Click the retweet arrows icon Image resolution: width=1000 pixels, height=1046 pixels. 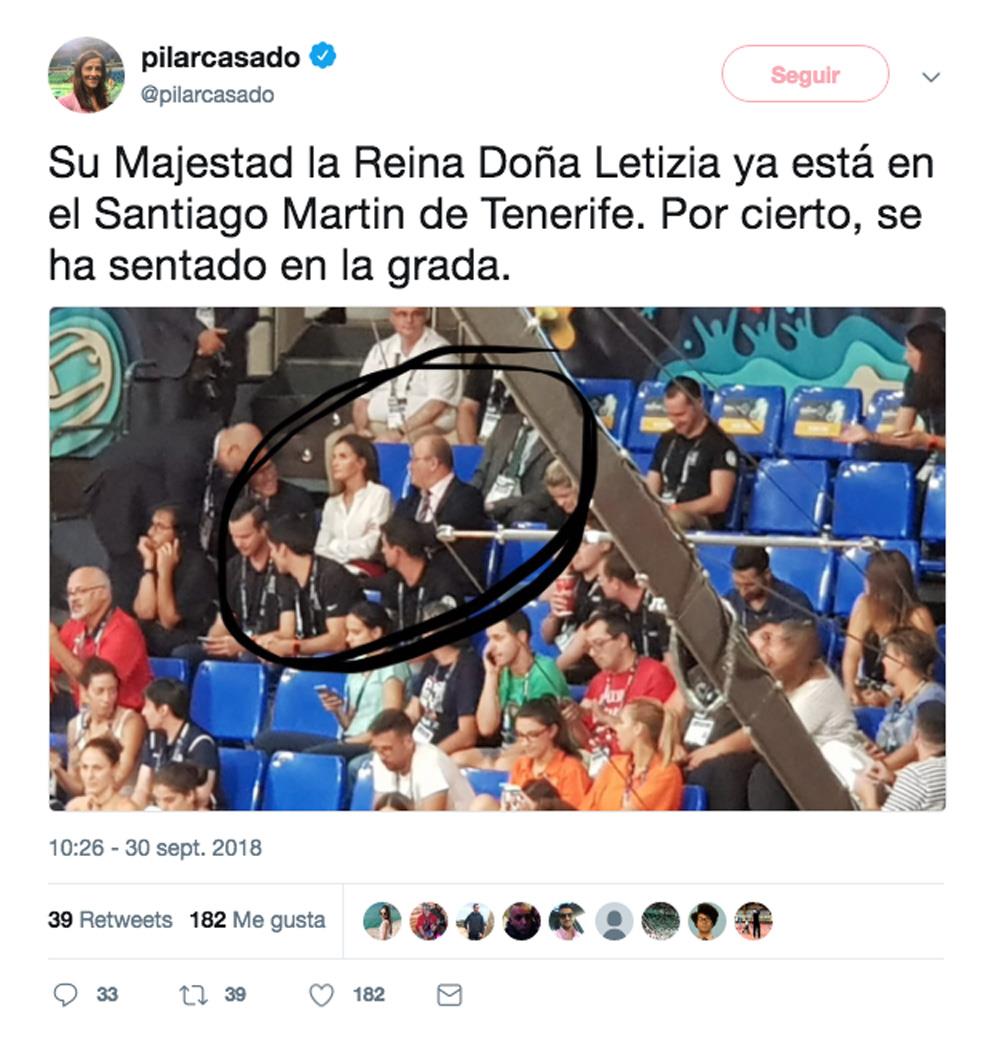(x=193, y=995)
